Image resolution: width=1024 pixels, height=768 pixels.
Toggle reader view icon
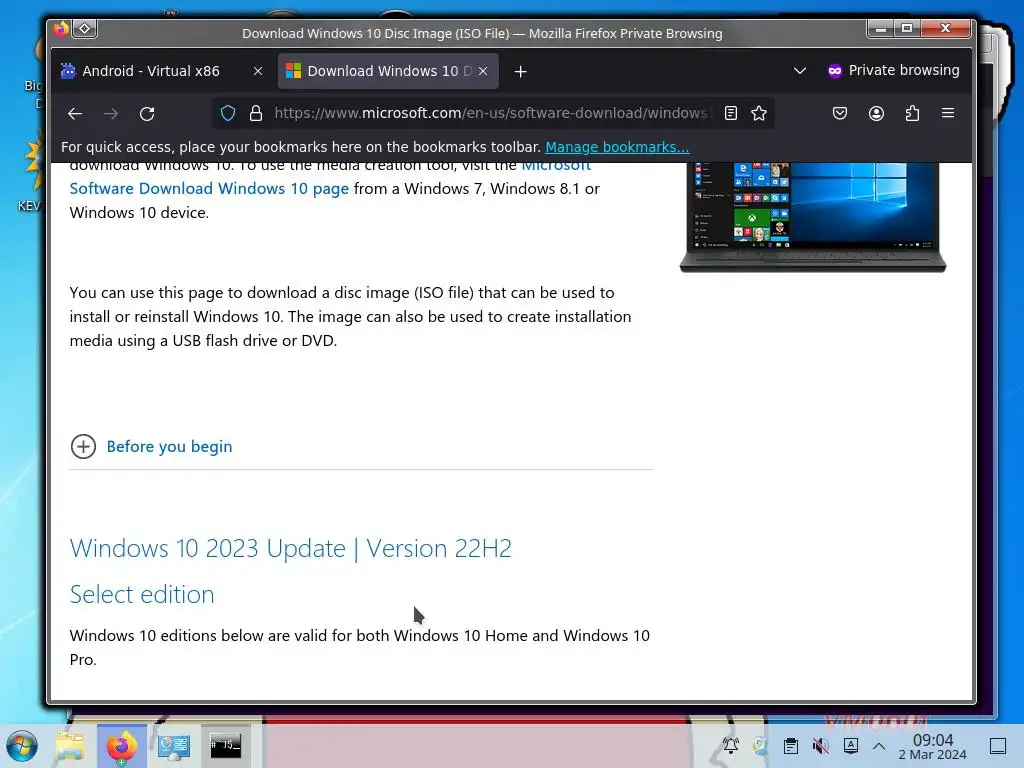tap(731, 114)
